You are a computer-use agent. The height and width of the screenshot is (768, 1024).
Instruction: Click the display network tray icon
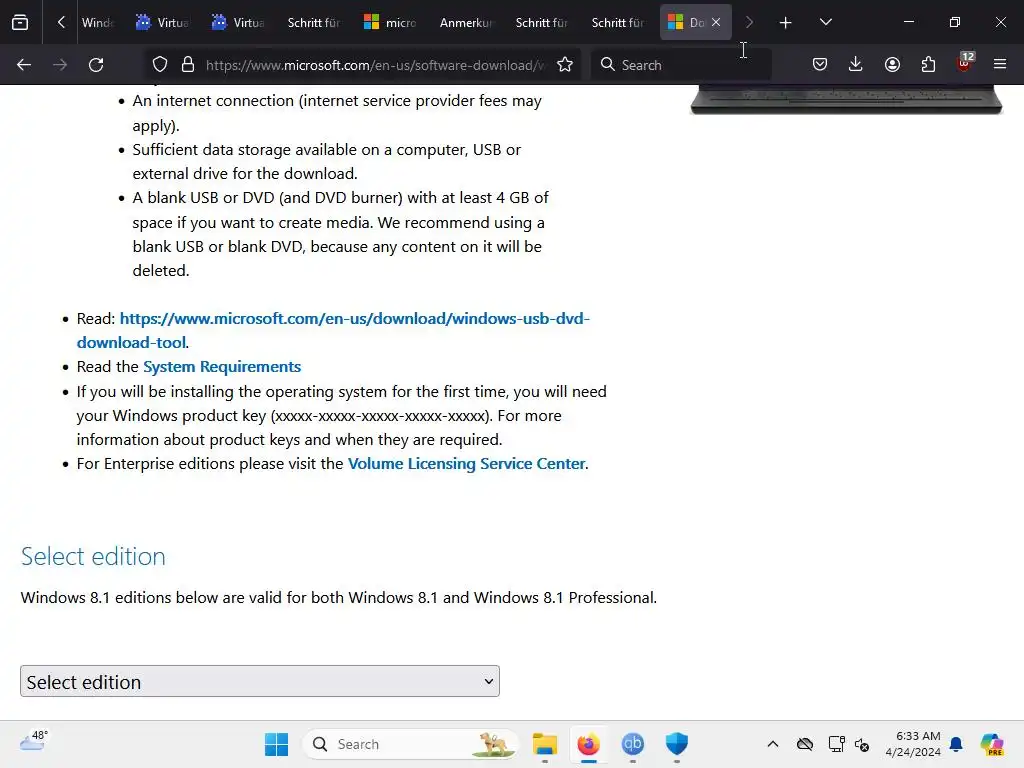point(837,744)
